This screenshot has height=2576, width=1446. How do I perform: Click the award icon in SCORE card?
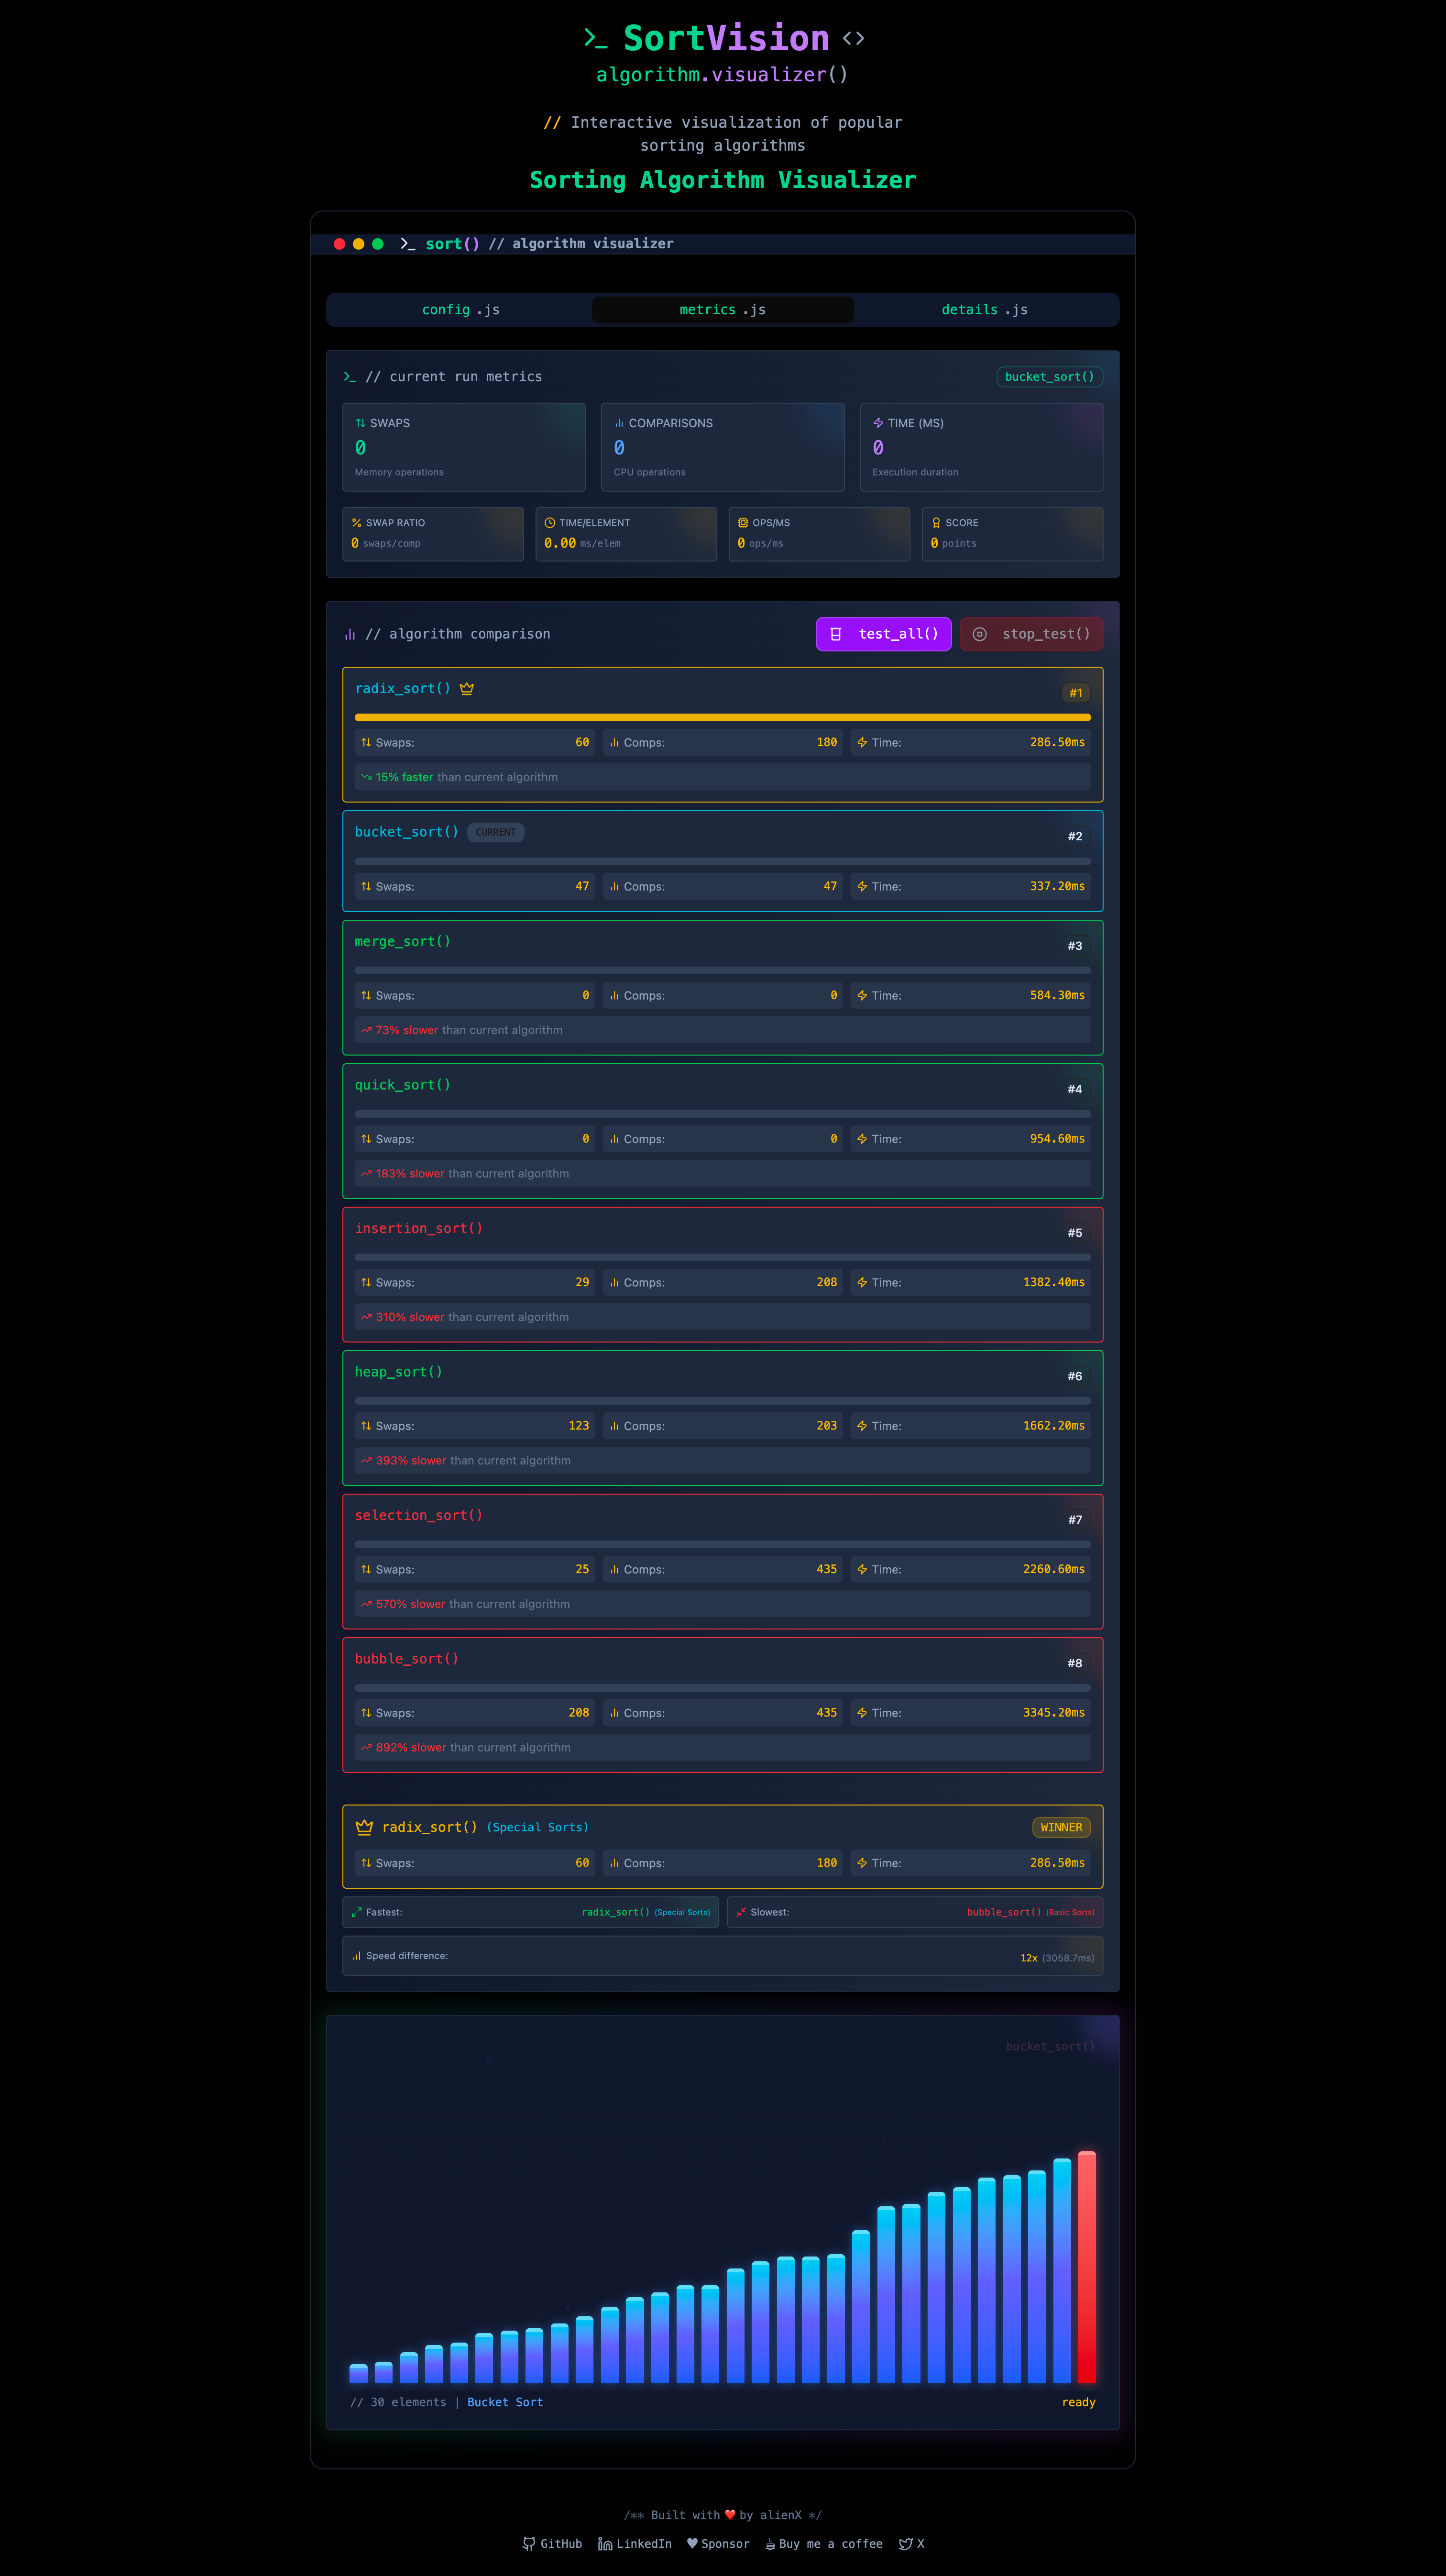[936, 523]
